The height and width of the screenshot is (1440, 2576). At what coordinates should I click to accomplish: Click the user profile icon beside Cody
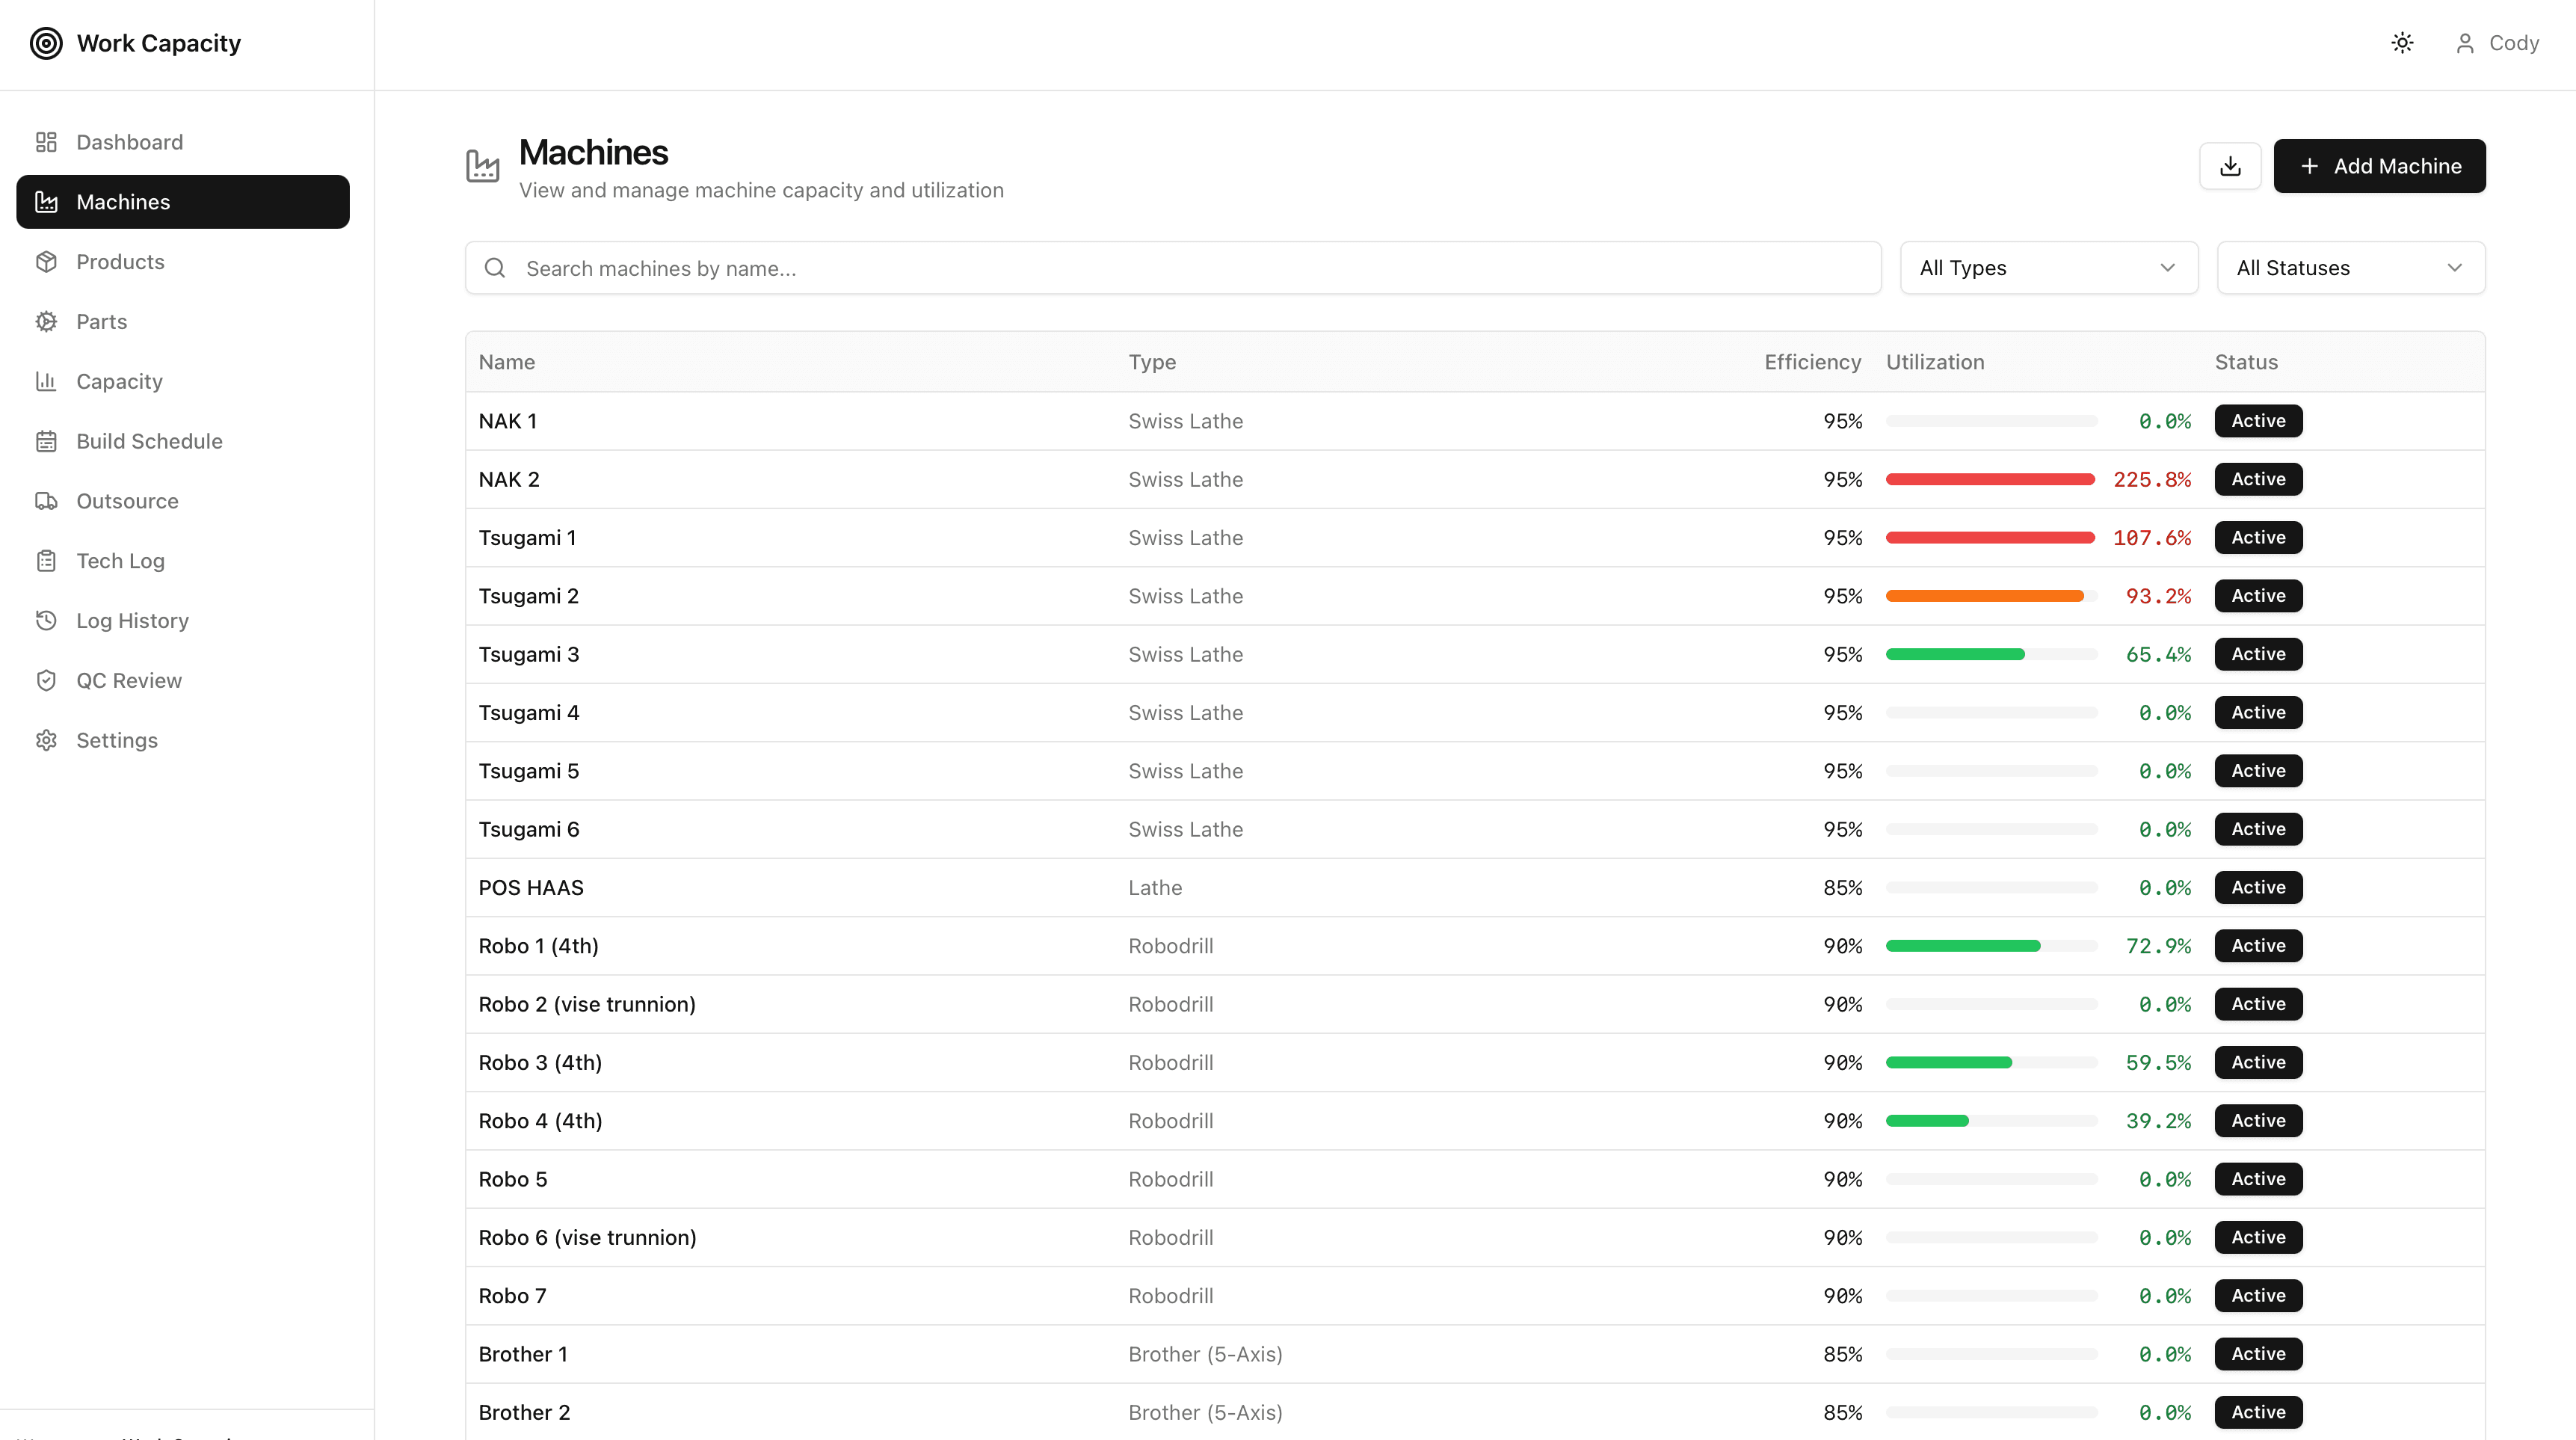(2465, 43)
